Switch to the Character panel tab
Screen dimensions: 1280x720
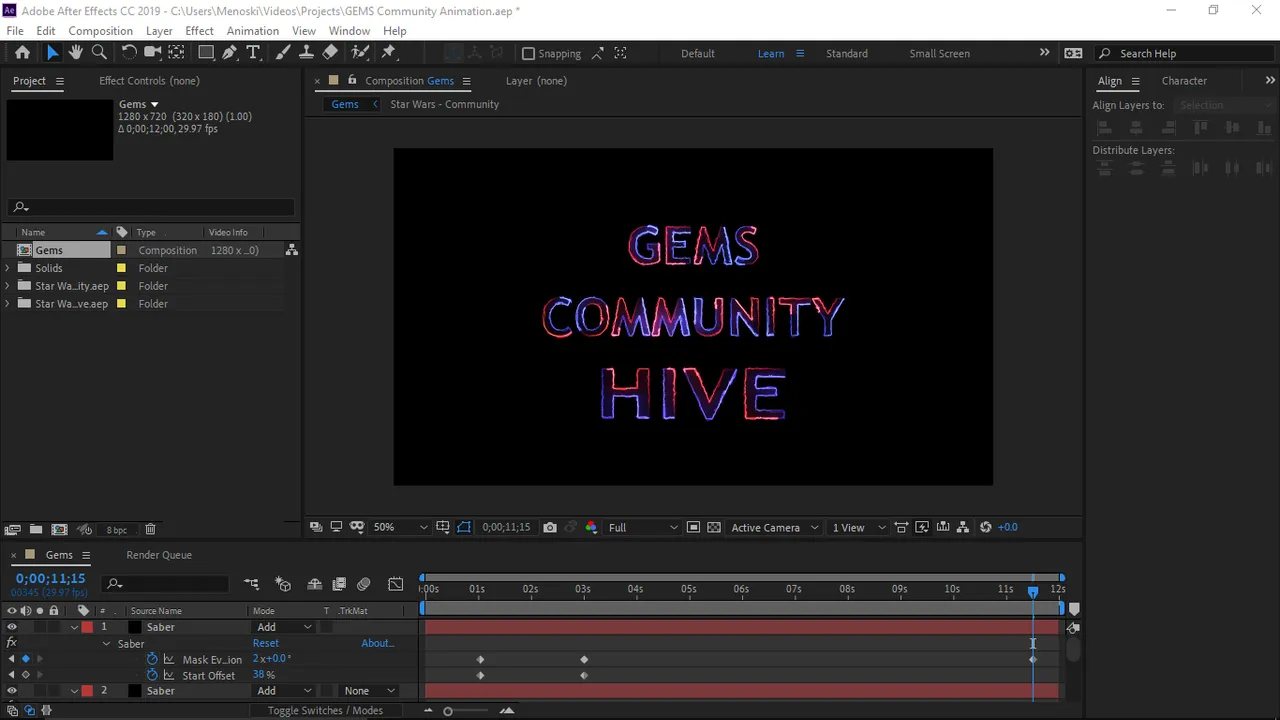[x=1184, y=81]
